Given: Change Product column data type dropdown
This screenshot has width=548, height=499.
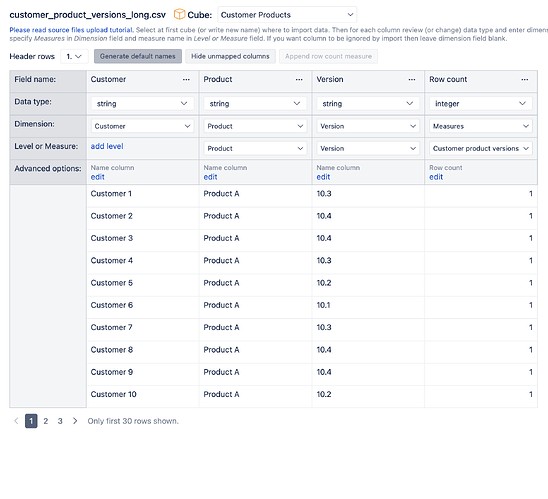Looking at the screenshot, I should pos(255,103).
